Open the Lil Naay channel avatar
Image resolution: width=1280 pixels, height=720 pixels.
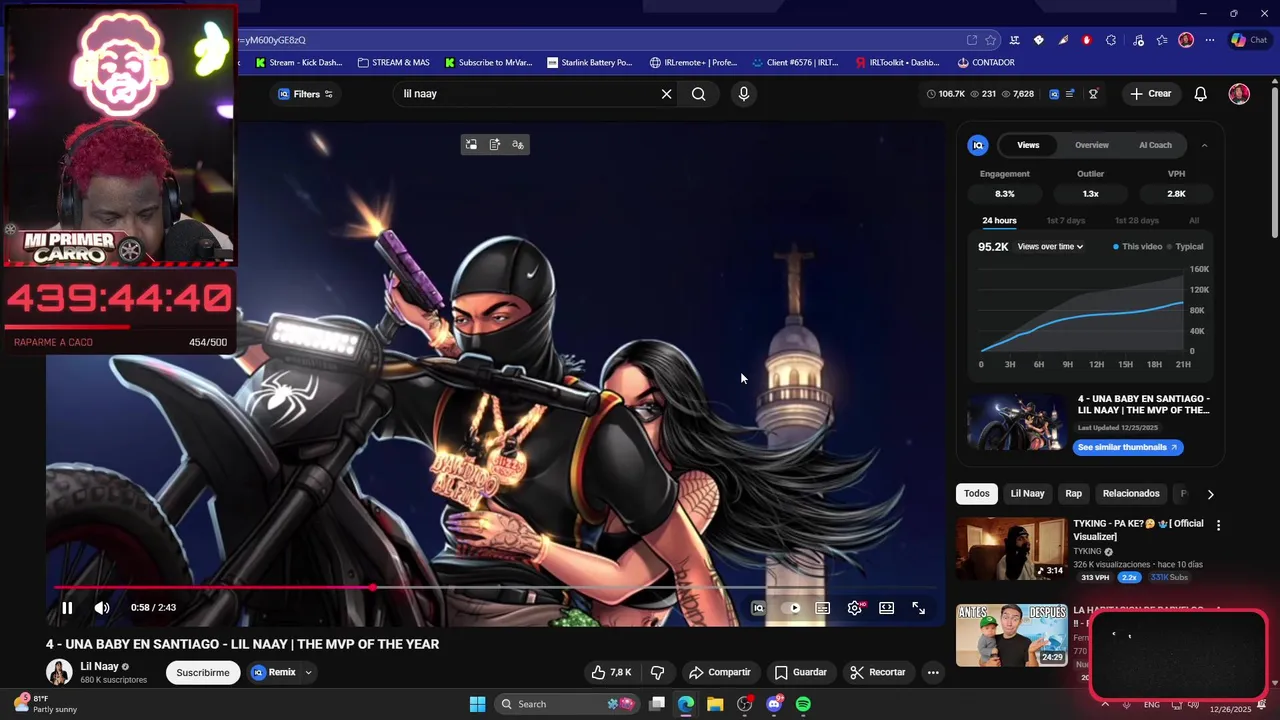[x=59, y=672]
